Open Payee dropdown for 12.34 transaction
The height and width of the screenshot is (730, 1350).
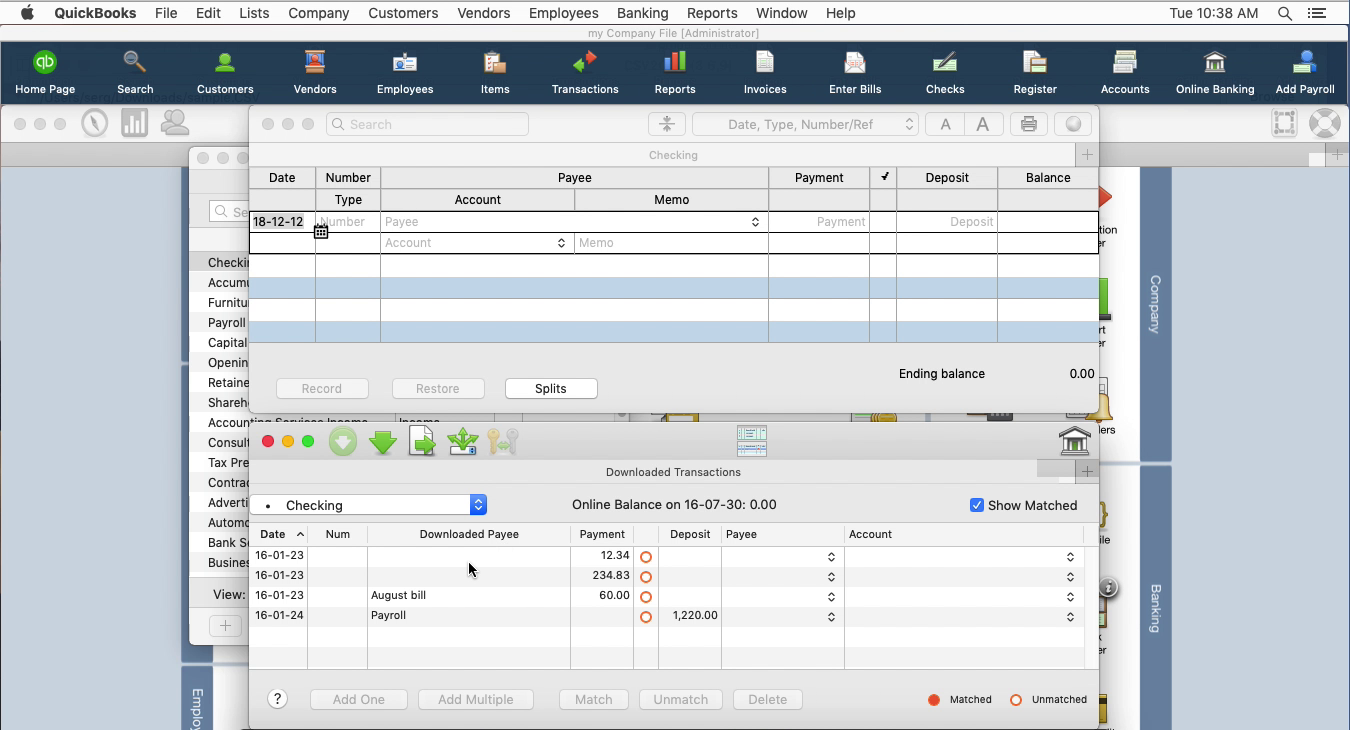(831, 557)
